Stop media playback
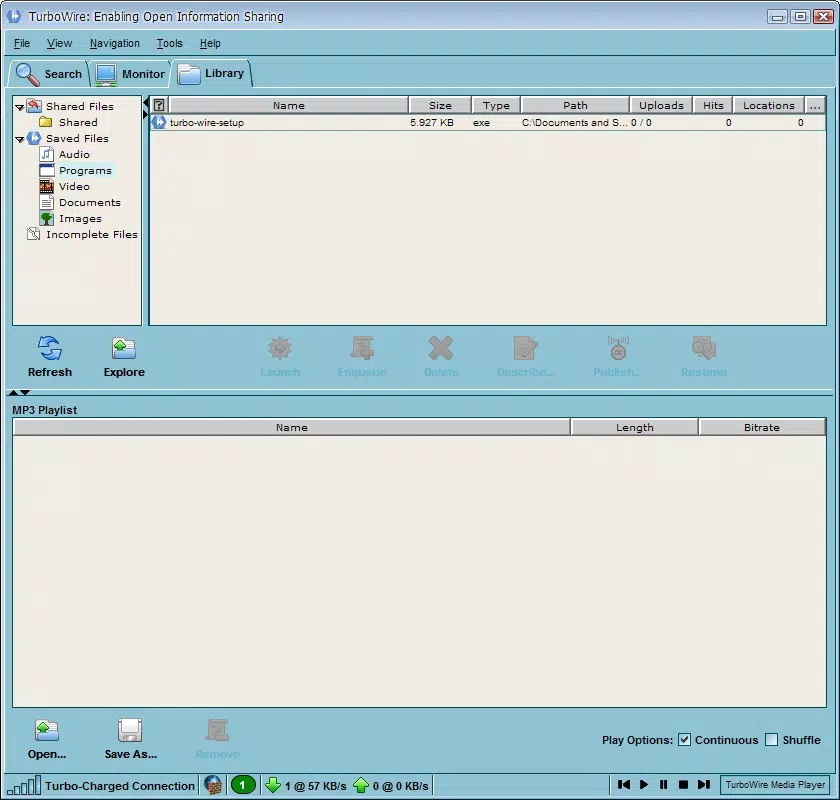 click(x=683, y=784)
